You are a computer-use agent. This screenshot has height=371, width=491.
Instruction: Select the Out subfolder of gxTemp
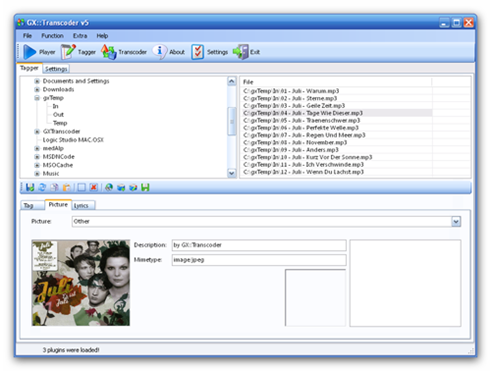coord(58,115)
